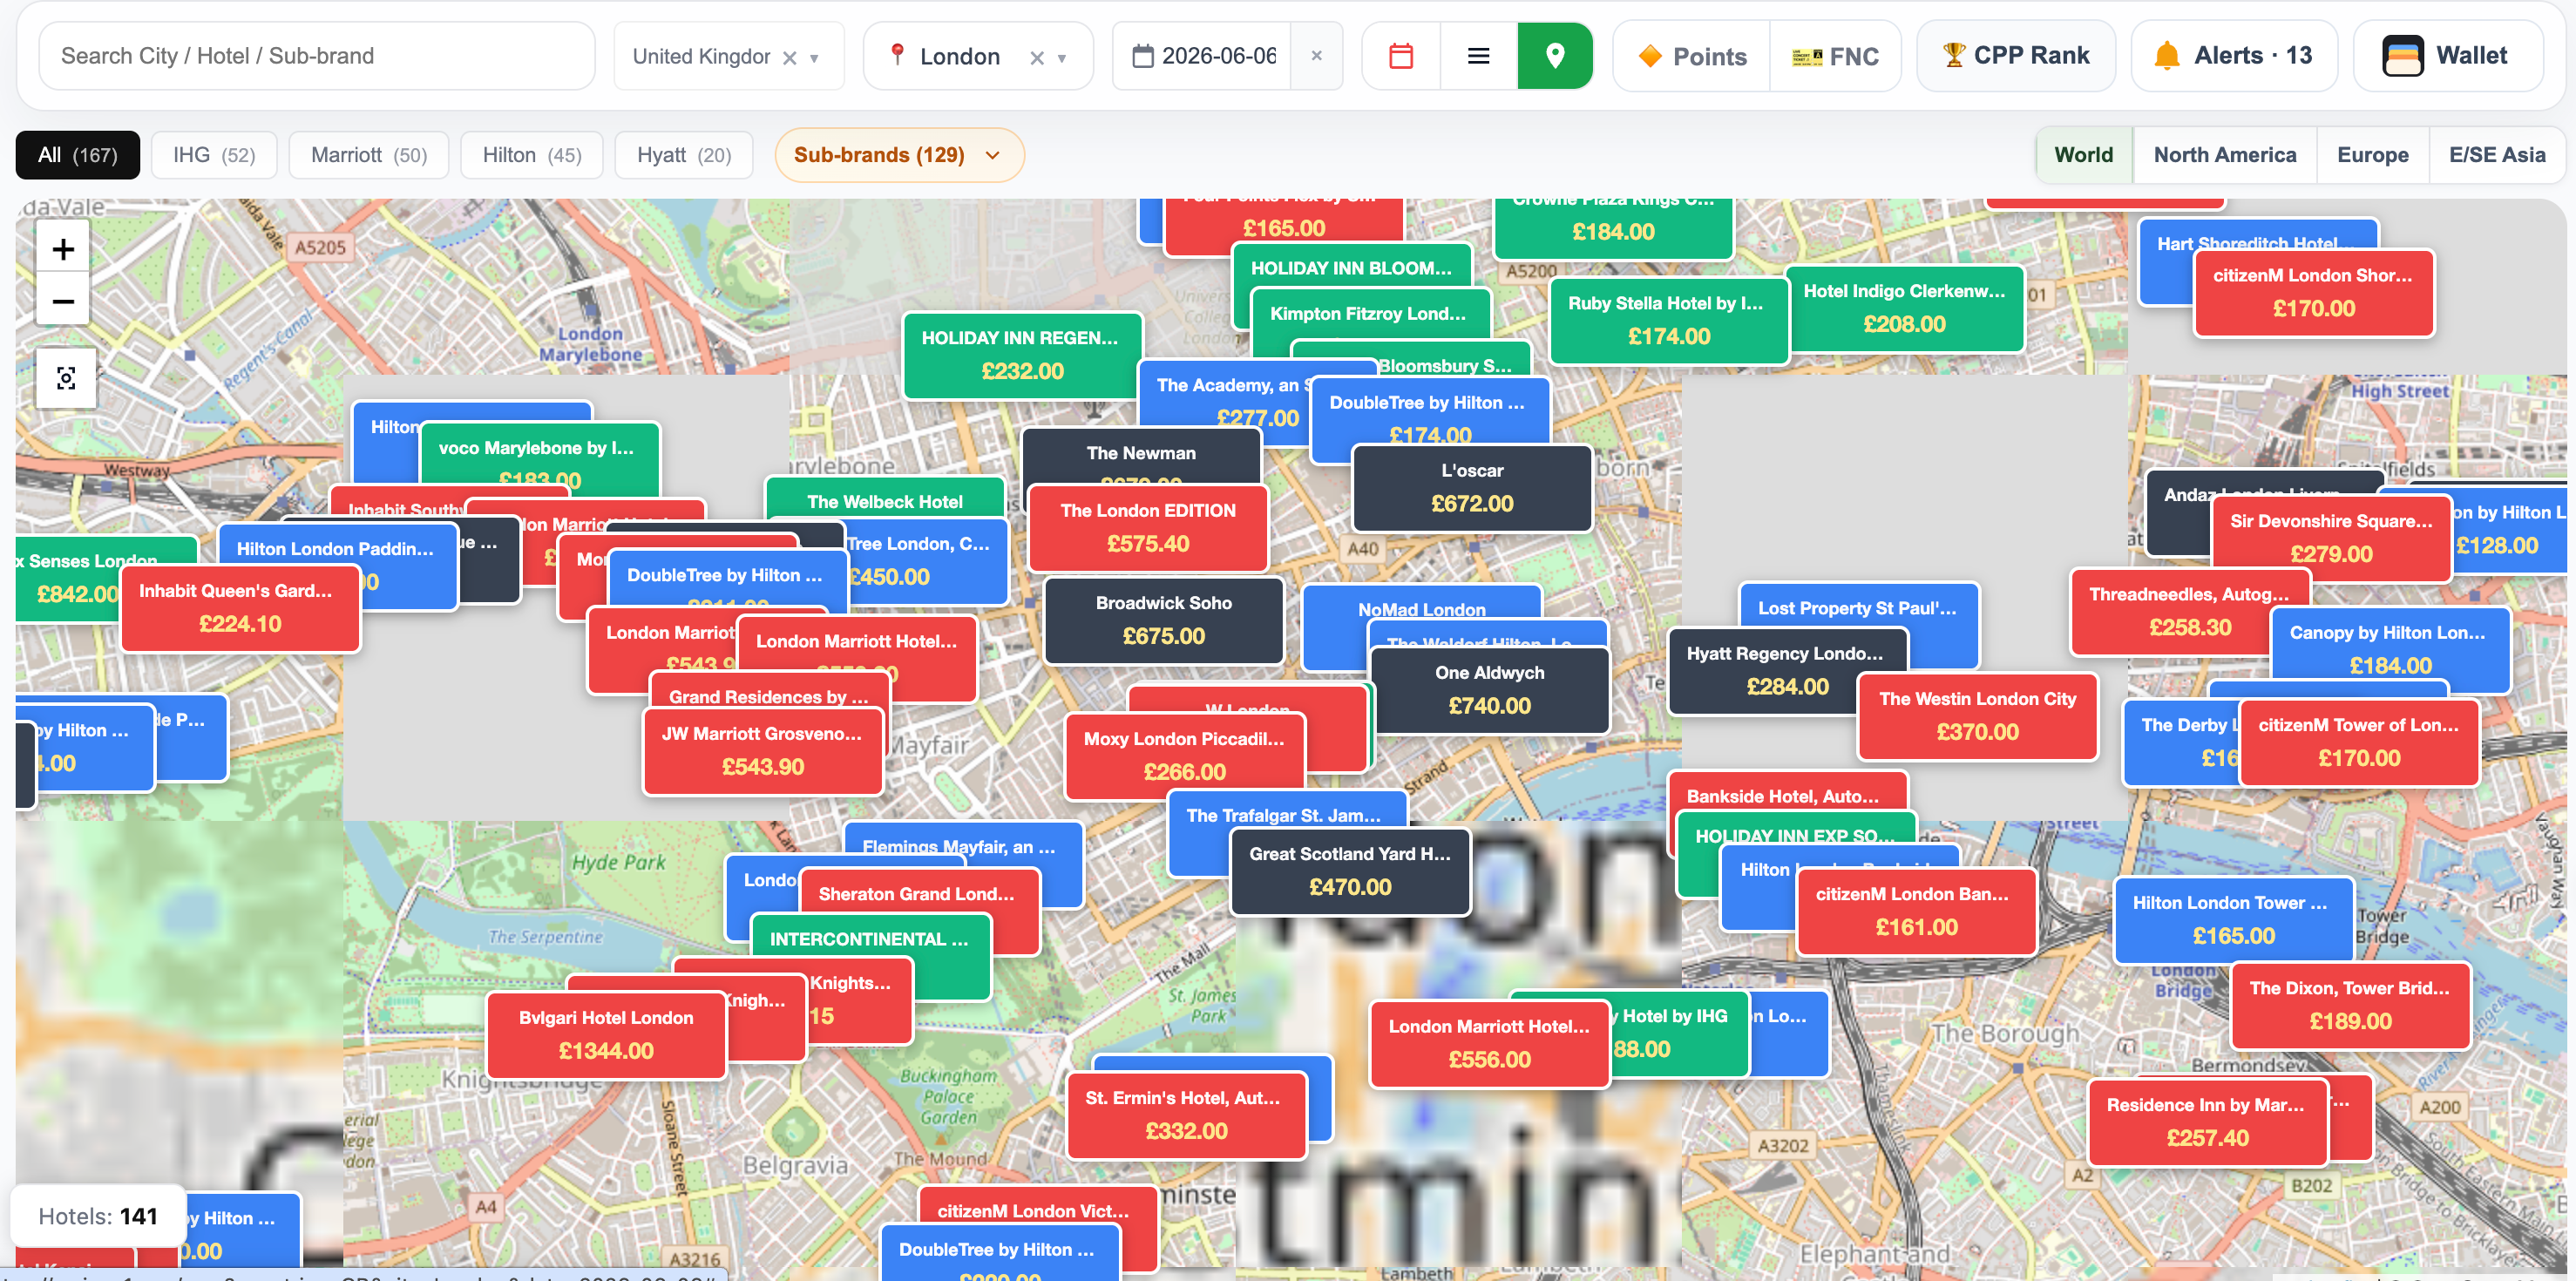Clear the 2026-06-06 date
The height and width of the screenshot is (1281, 2576).
coord(1317,56)
